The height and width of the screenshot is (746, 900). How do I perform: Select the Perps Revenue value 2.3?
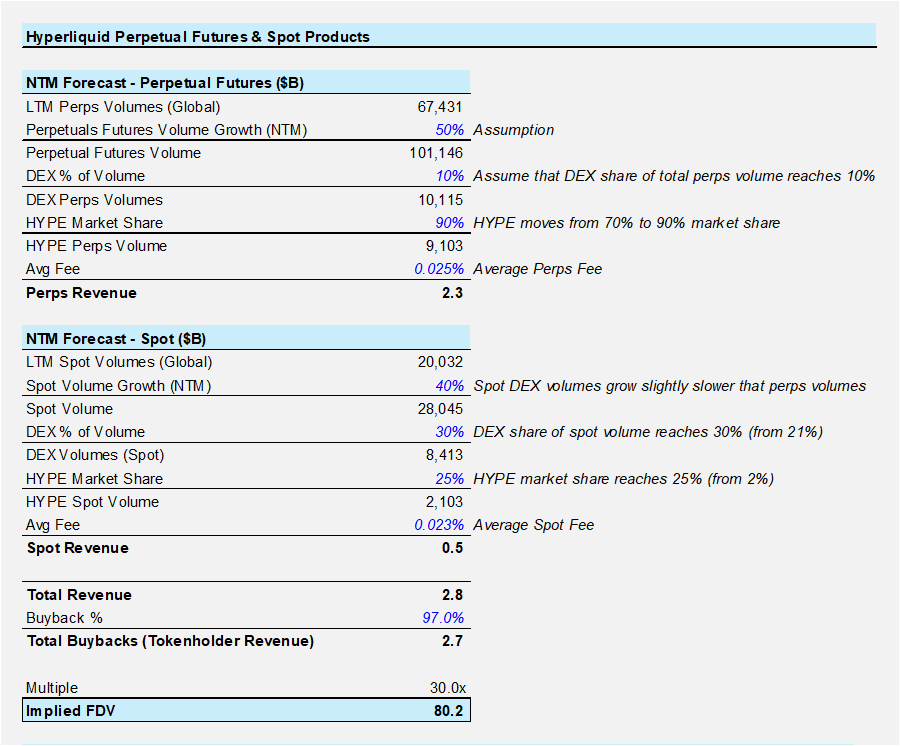pos(451,293)
